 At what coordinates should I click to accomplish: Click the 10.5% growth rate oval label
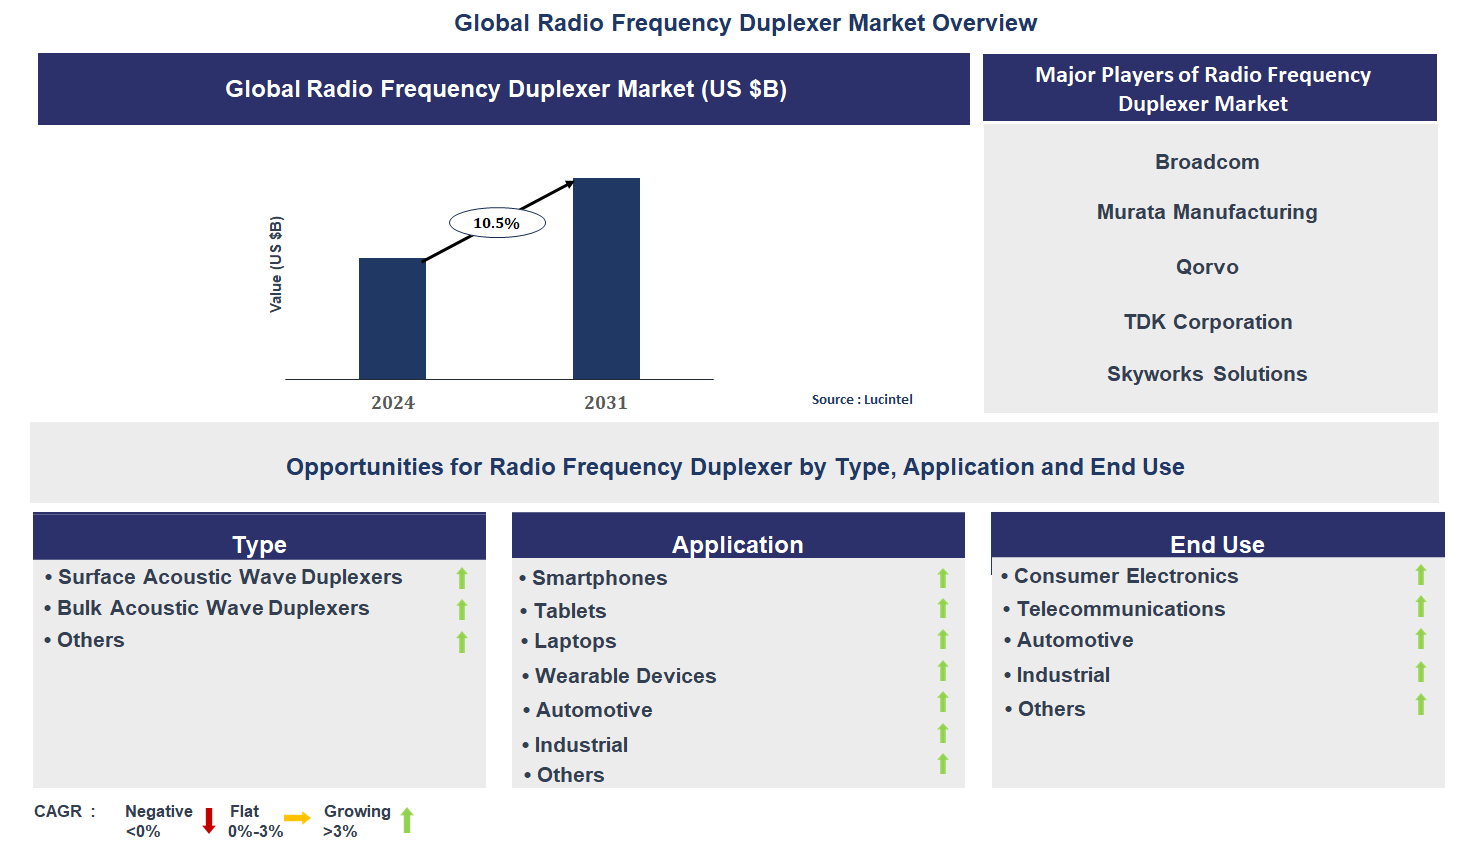coord(497,223)
